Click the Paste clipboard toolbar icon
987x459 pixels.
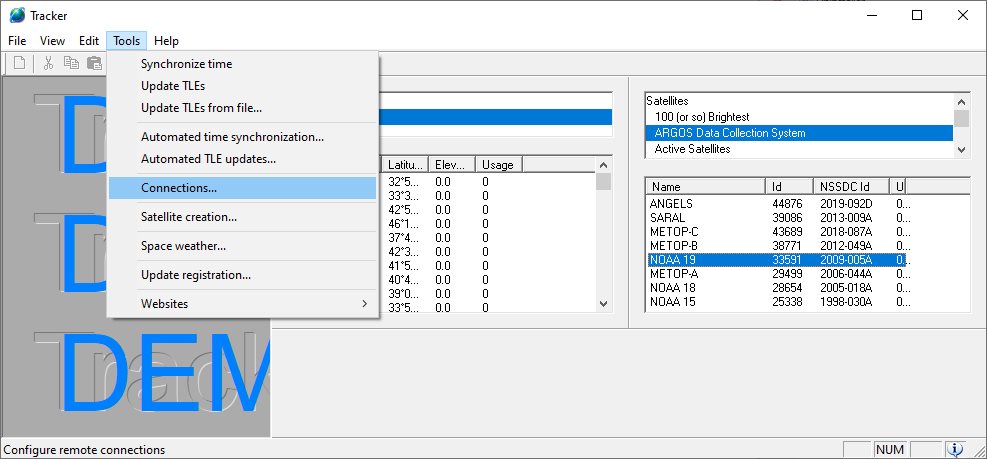(94, 63)
